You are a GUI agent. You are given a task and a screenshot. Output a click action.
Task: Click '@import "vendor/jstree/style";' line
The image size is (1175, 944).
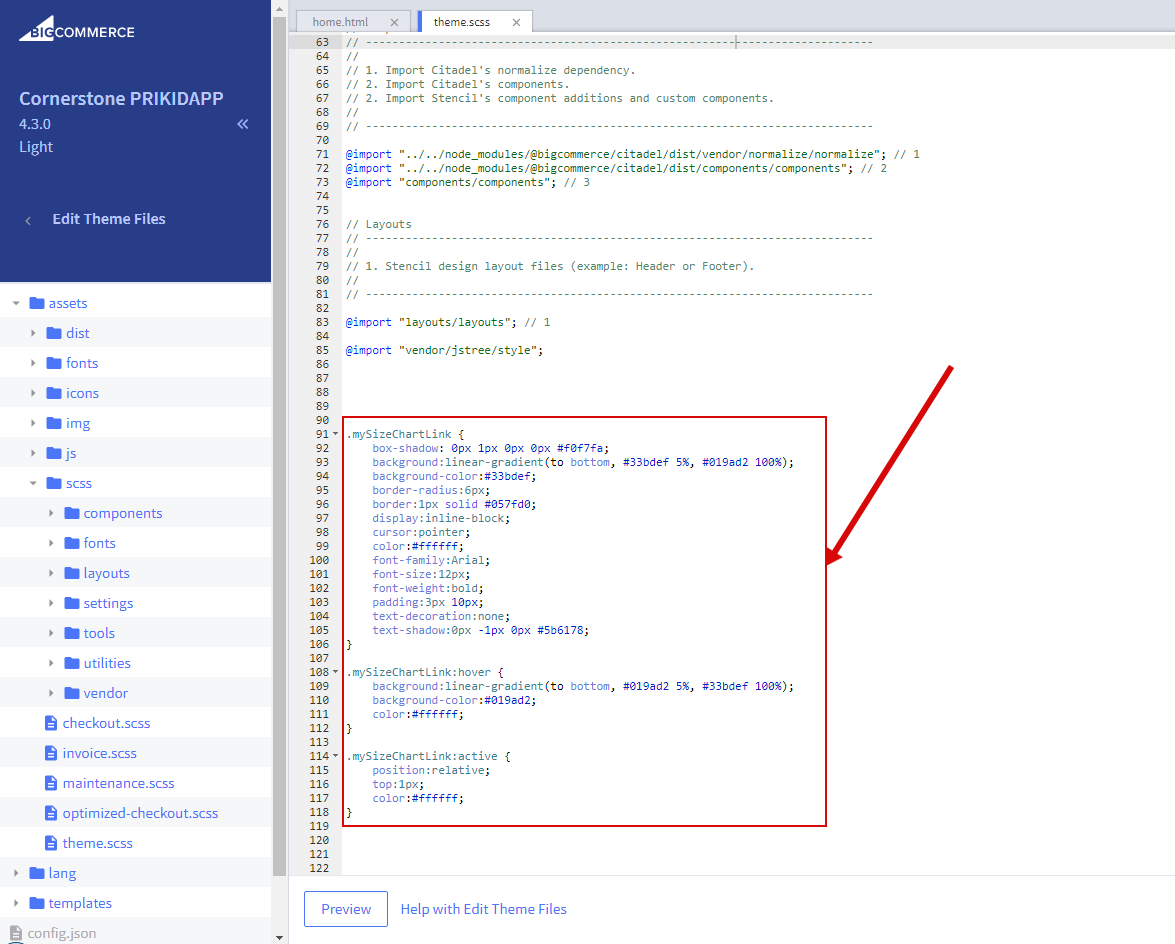click(x=444, y=350)
